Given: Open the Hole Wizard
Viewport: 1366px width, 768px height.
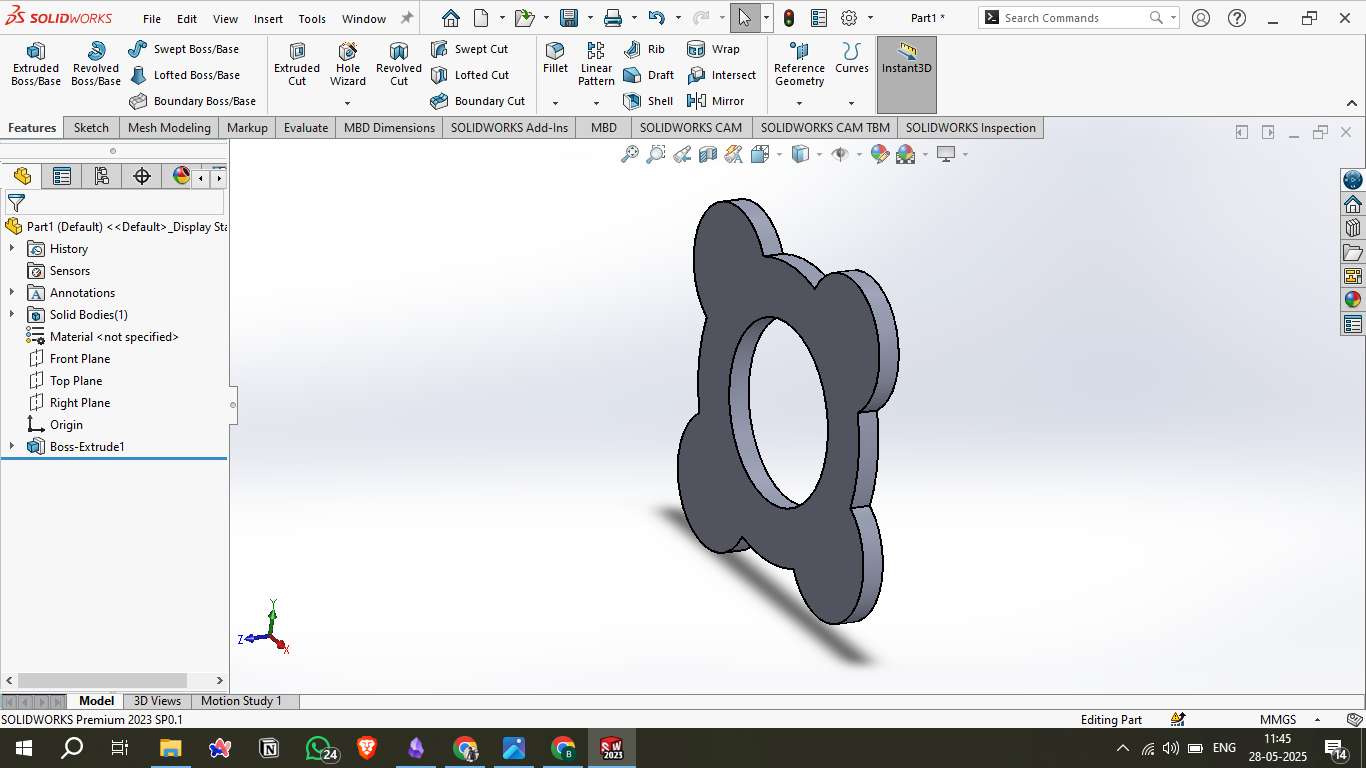Looking at the screenshot, I should click(x=348, y=64).
